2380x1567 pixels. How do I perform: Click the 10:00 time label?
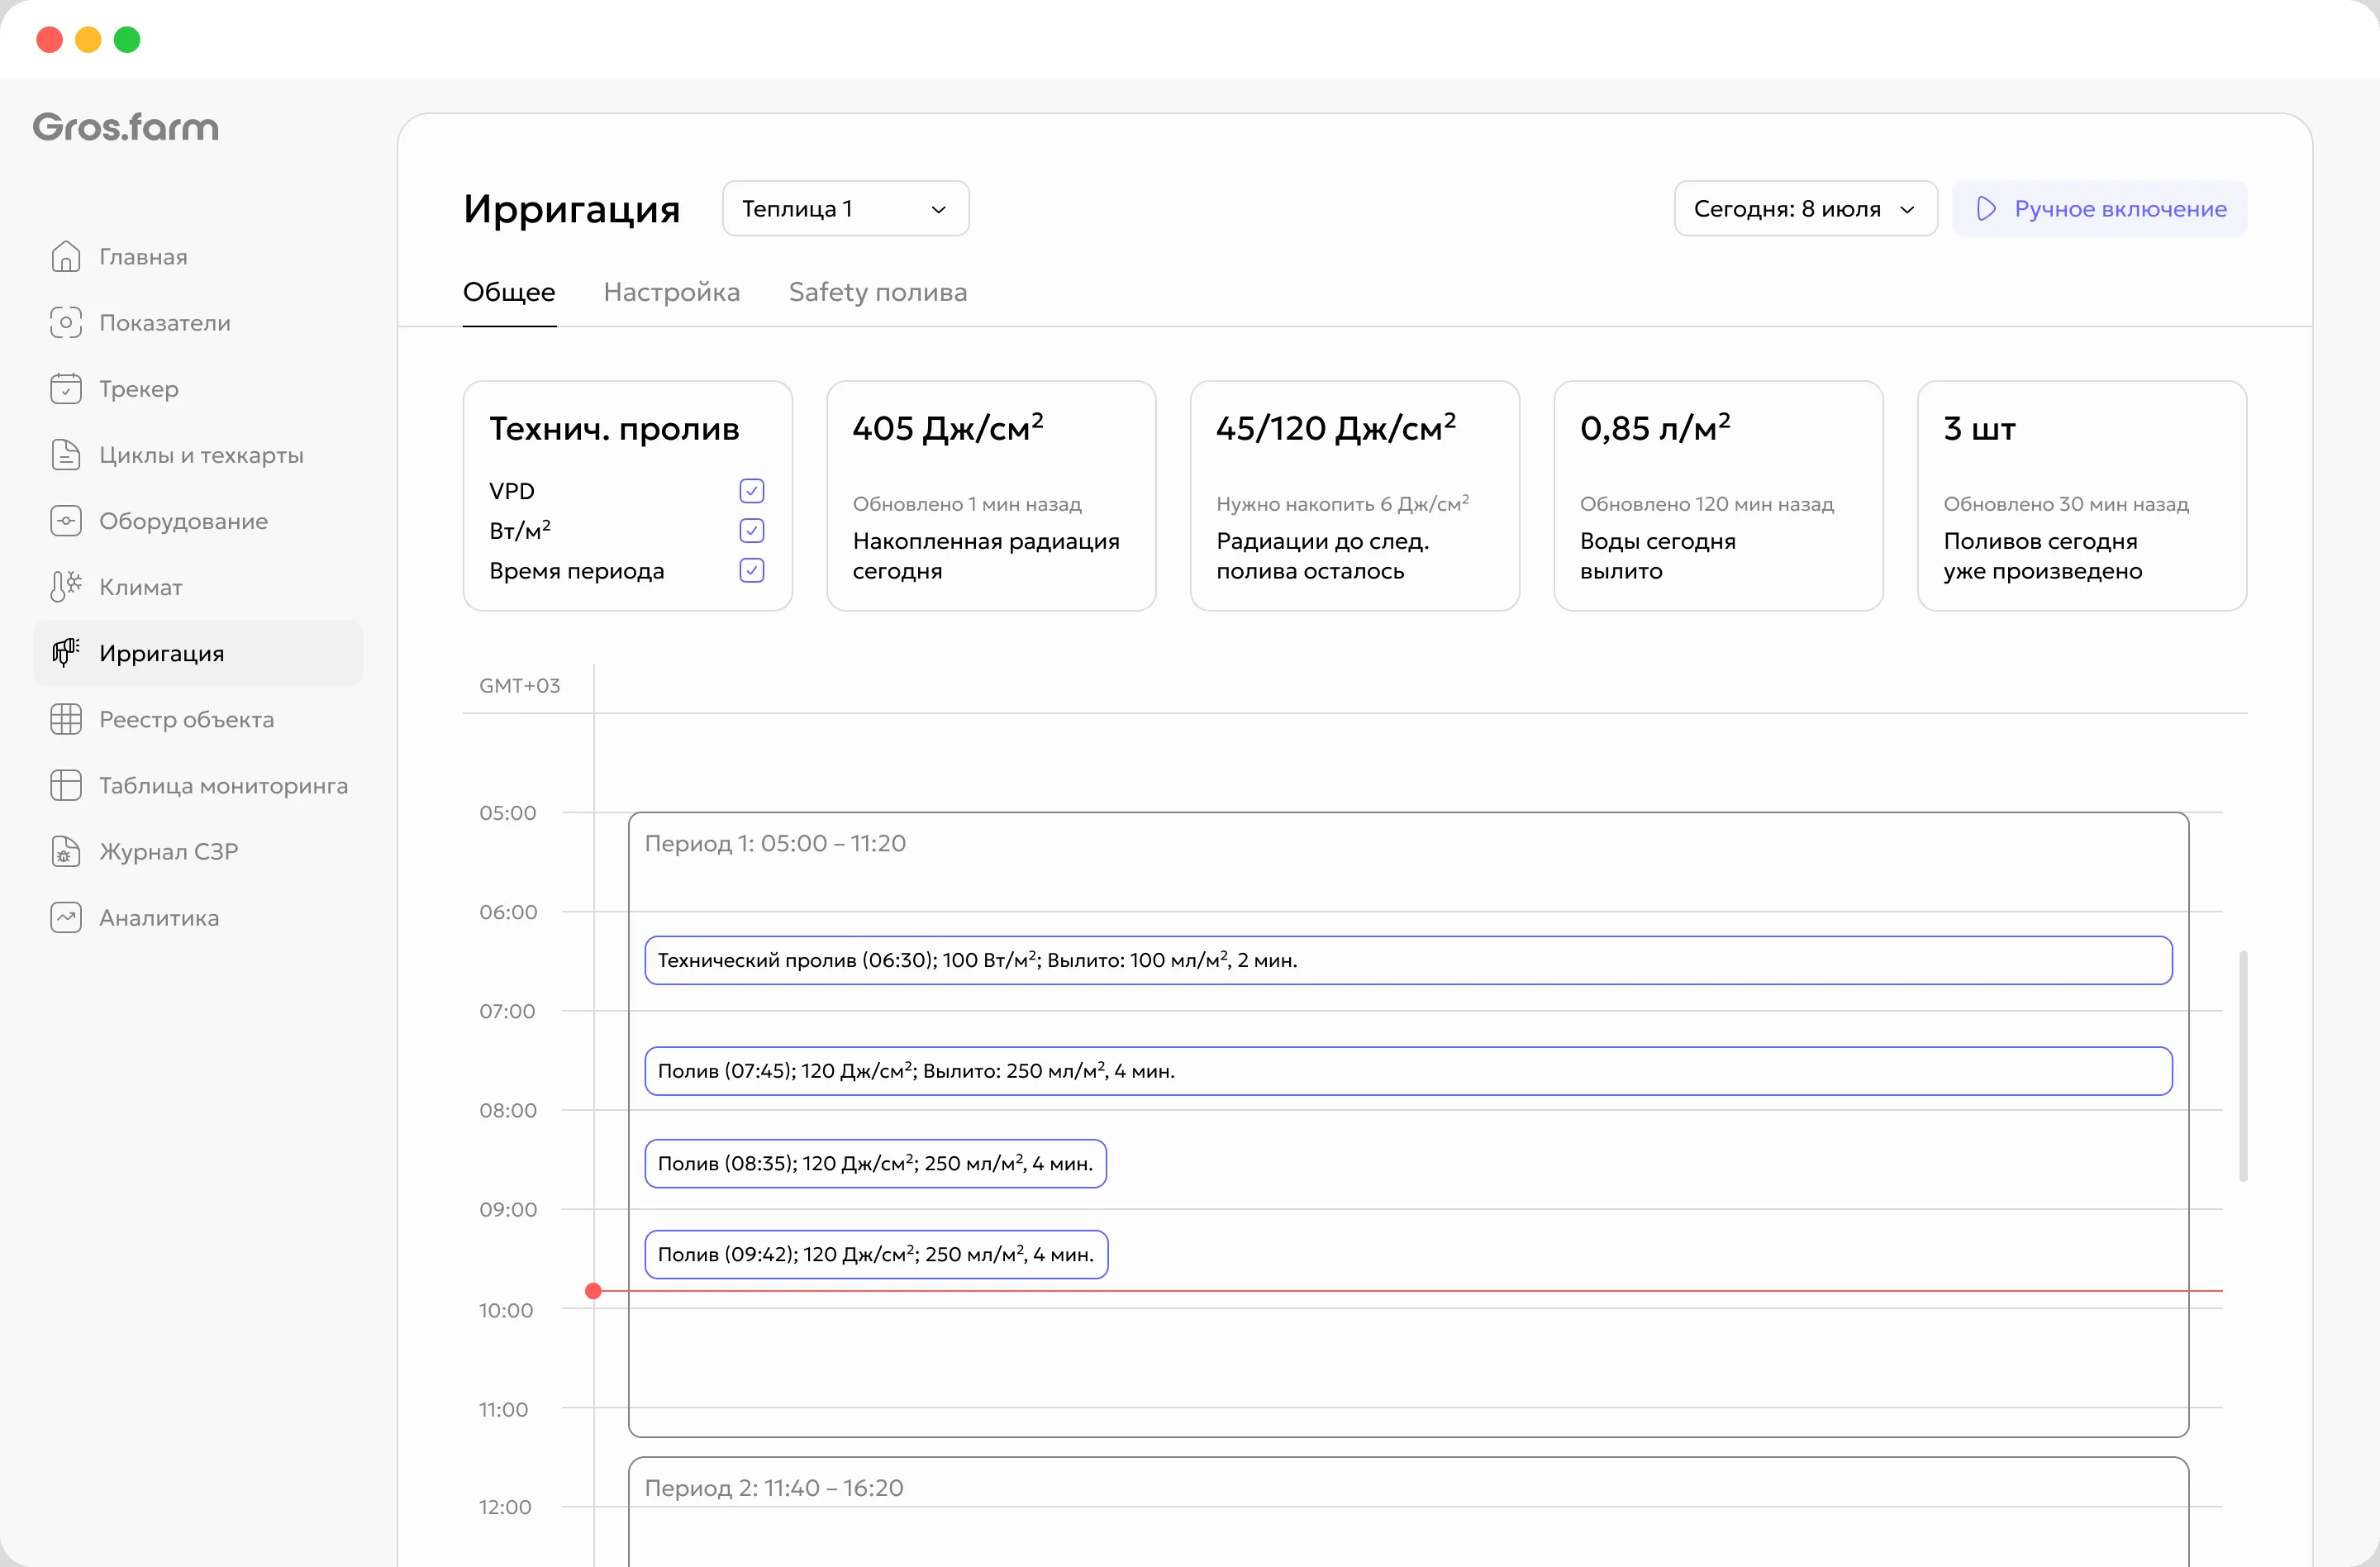[506, 1310]
